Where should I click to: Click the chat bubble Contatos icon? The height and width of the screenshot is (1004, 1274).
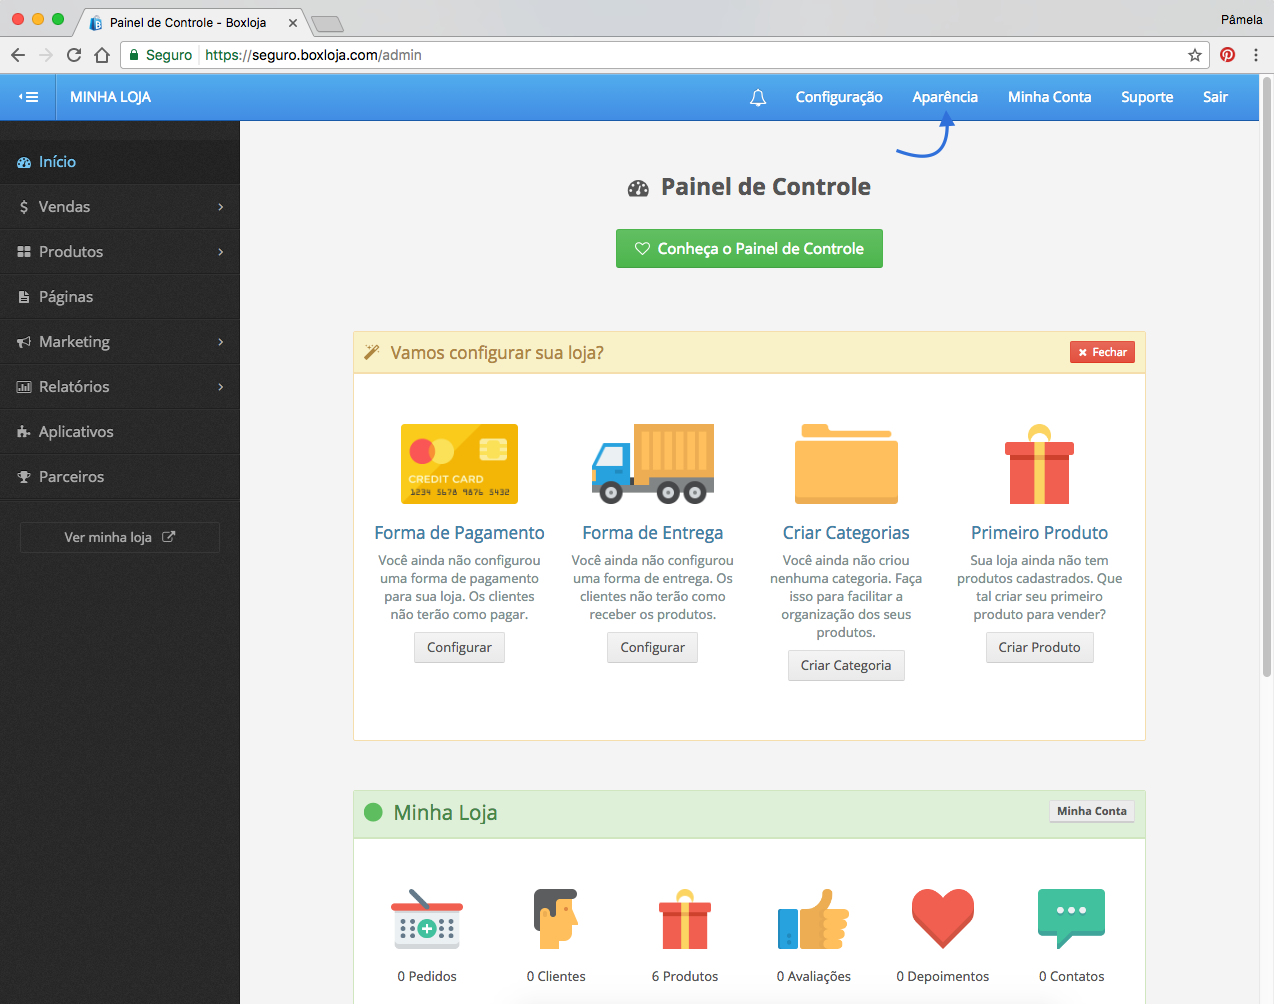1071,917
